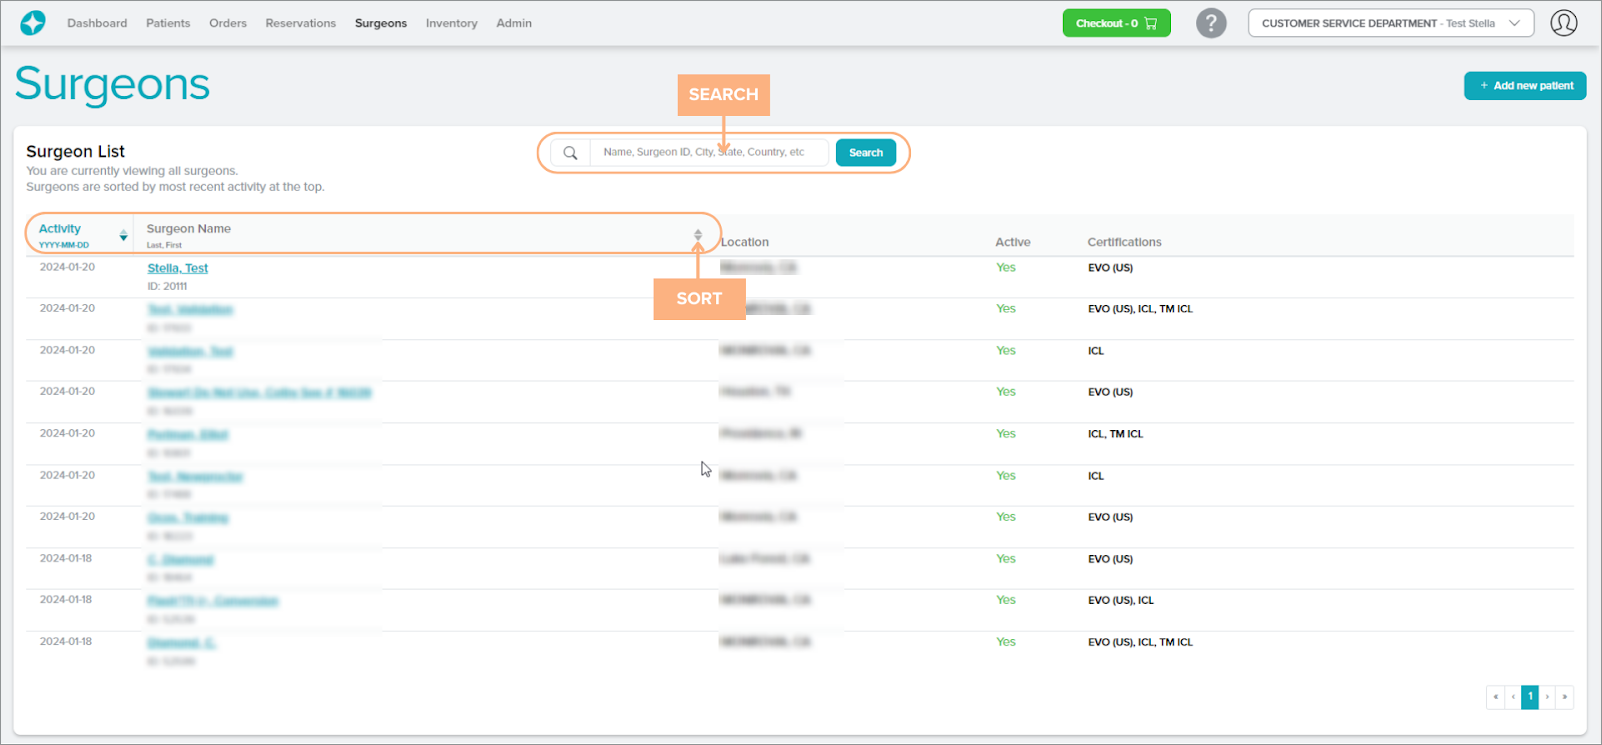This screenshot has width=1602, height=745.
Task: Switch to the Inventory tab
Action: pos(451,23)
